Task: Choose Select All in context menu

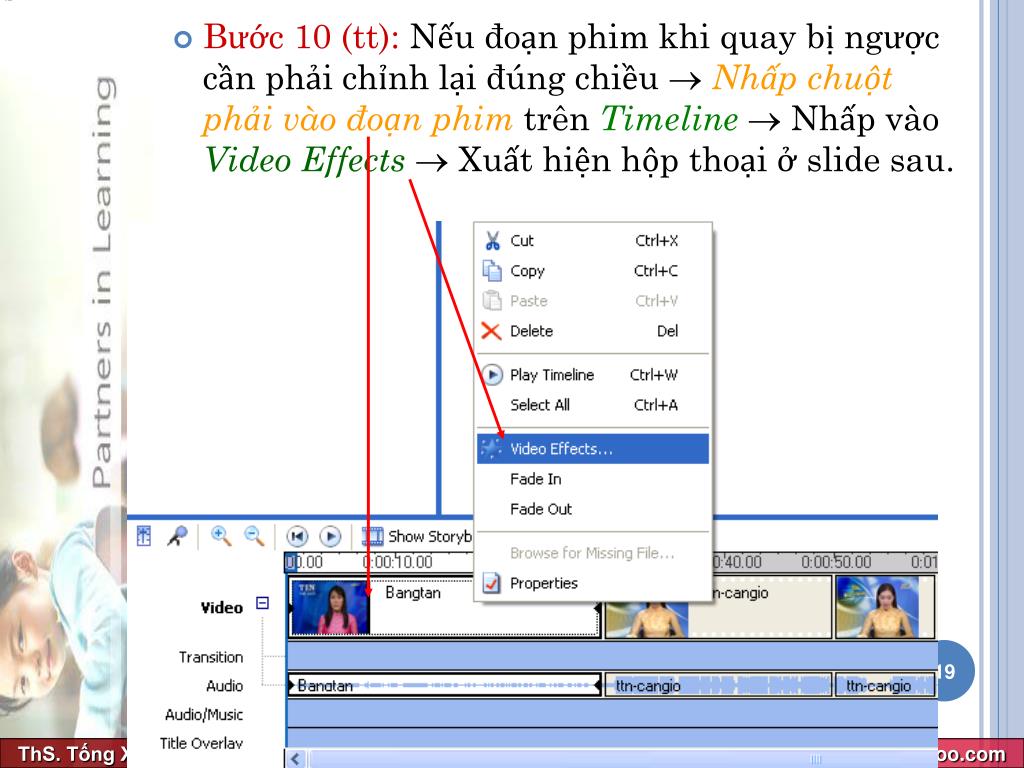Action: (593, 405)
